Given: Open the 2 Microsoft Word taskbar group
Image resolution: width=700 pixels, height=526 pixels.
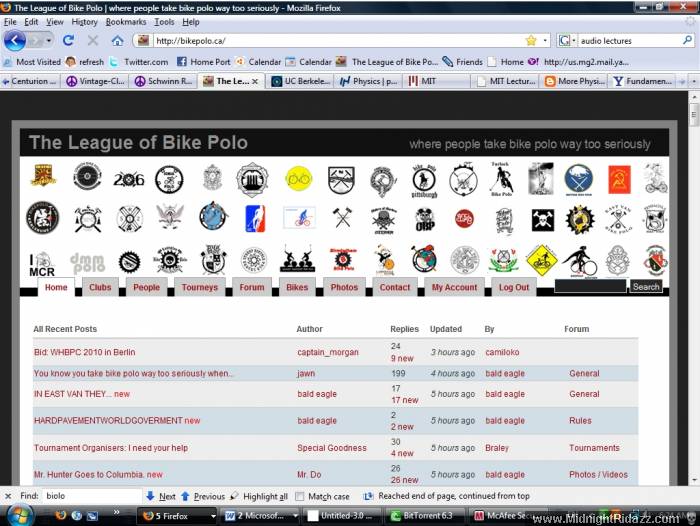Looking at the screenshot, I should [x=261, y=516].
